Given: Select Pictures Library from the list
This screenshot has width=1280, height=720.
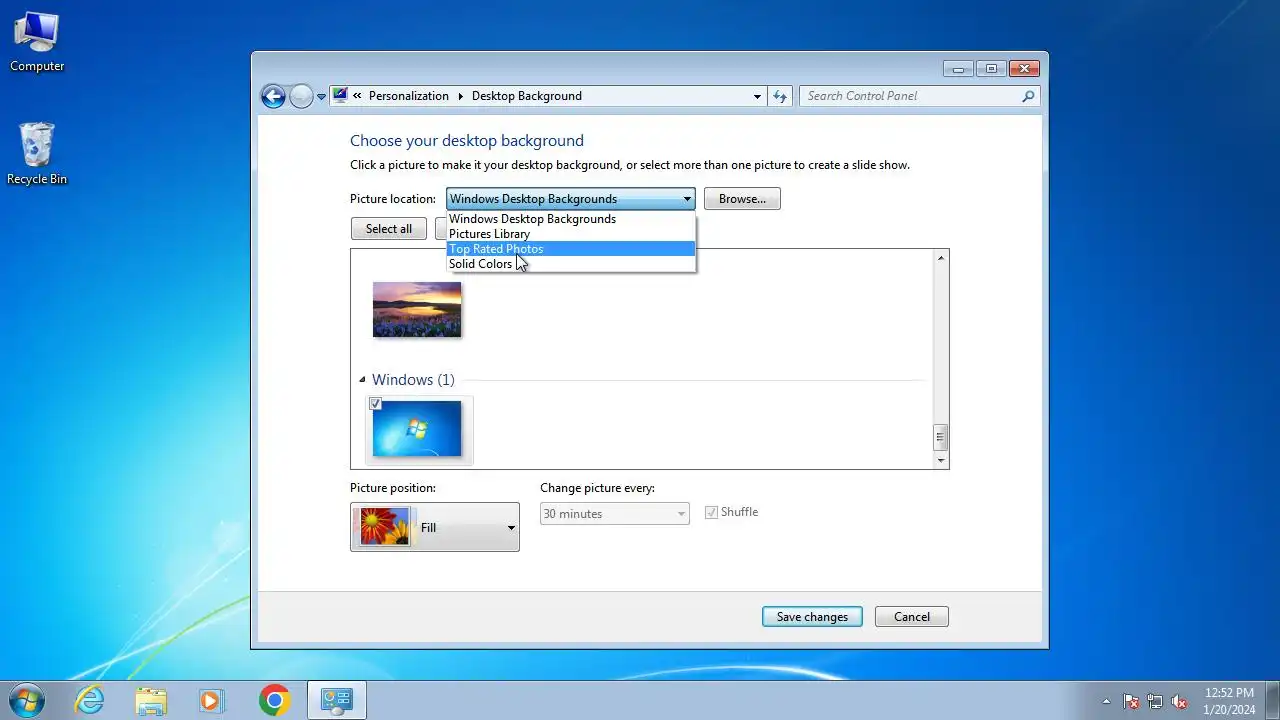Looking at the screenshot, I should tap(571, 233).
